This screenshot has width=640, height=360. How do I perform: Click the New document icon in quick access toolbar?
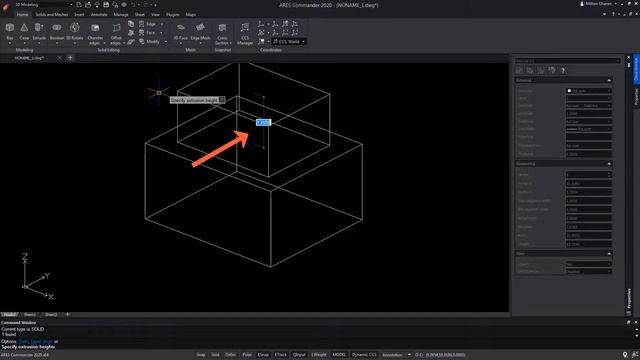79,5
